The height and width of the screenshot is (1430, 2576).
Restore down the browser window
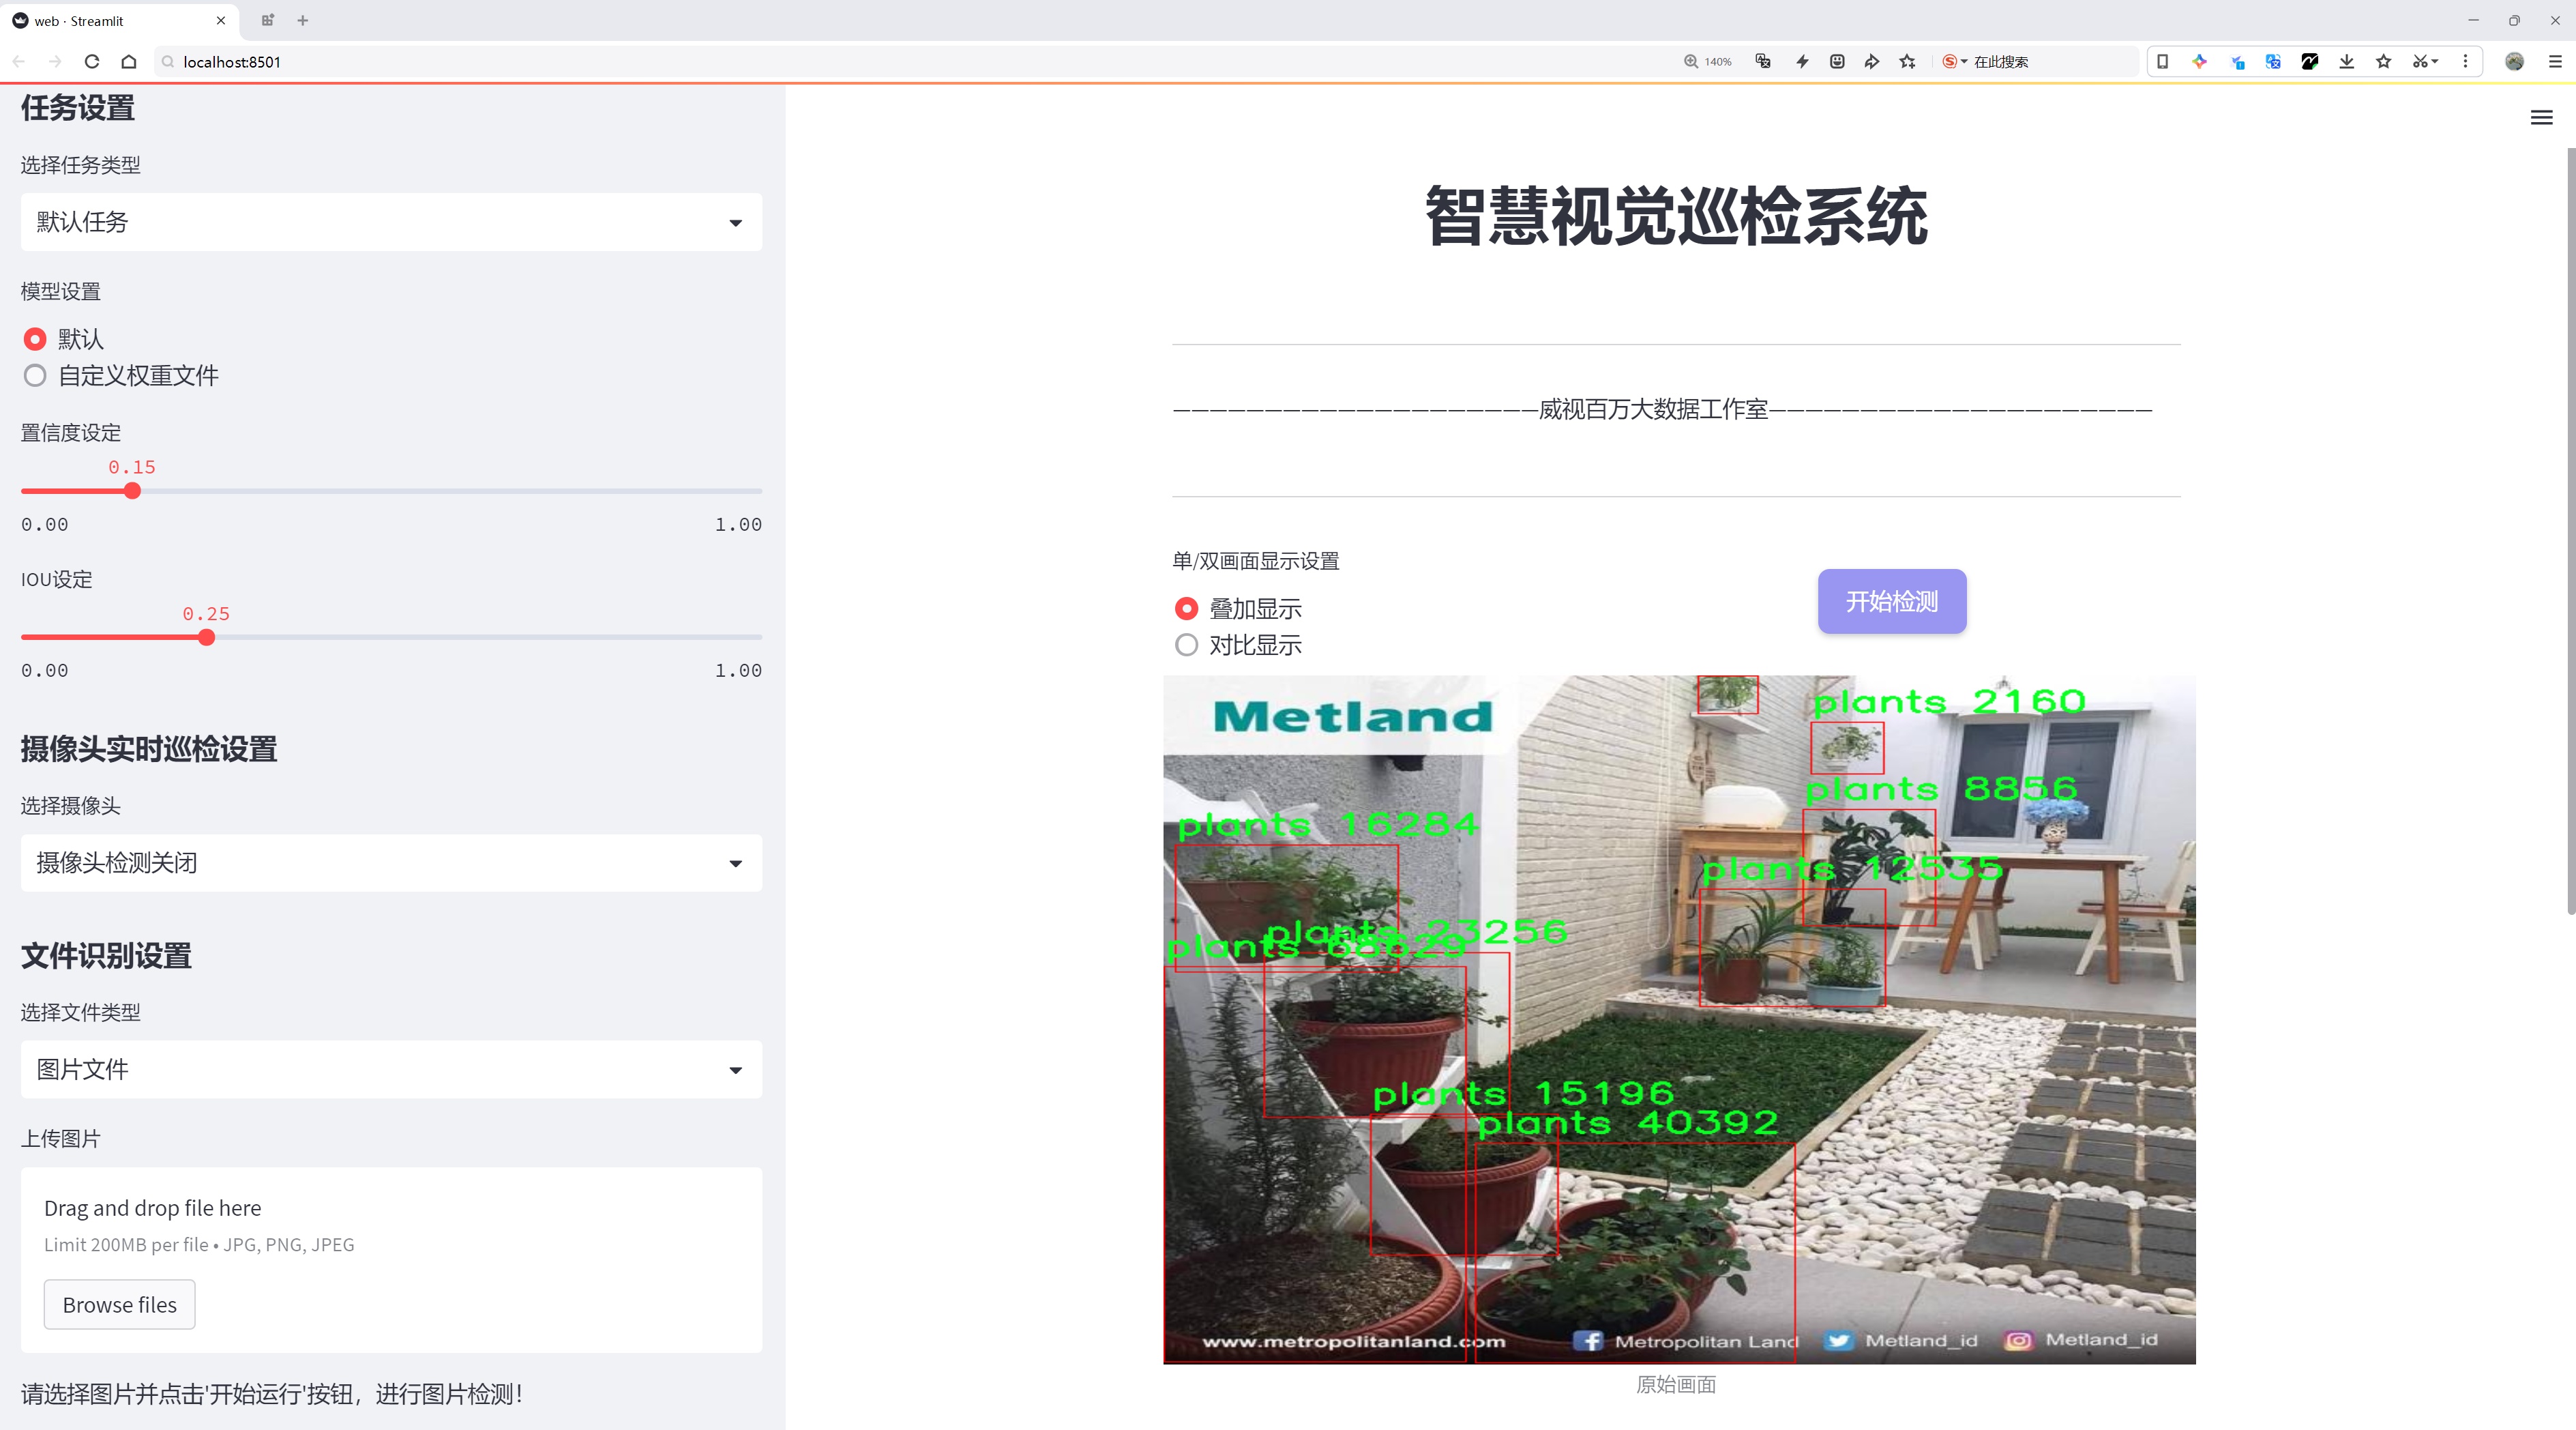(x=2514, y=20)
